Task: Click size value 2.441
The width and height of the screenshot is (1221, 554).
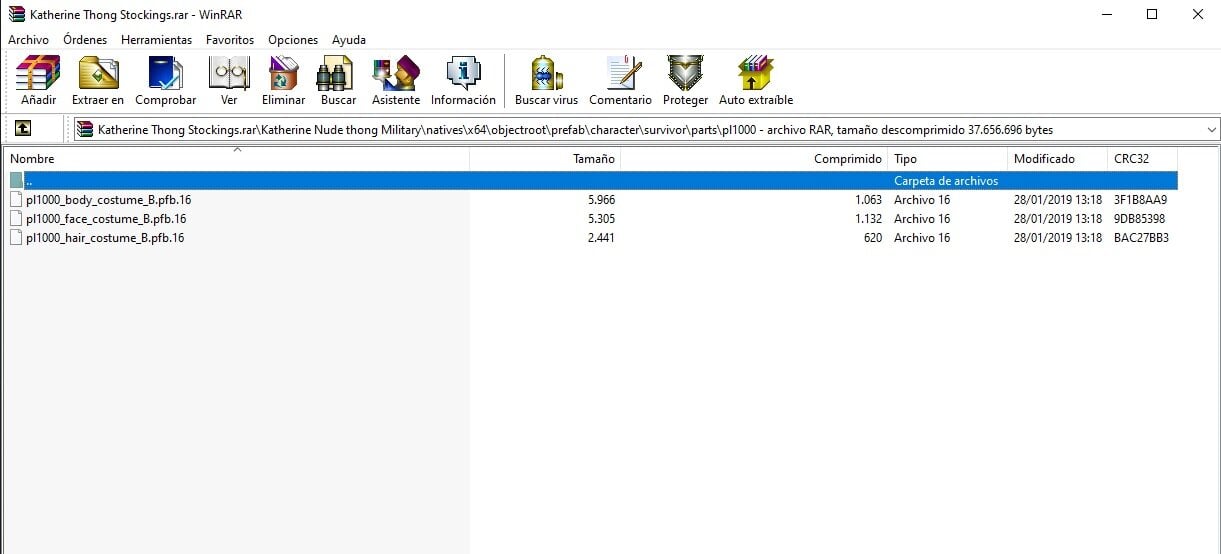Action: tap(601, 238)
